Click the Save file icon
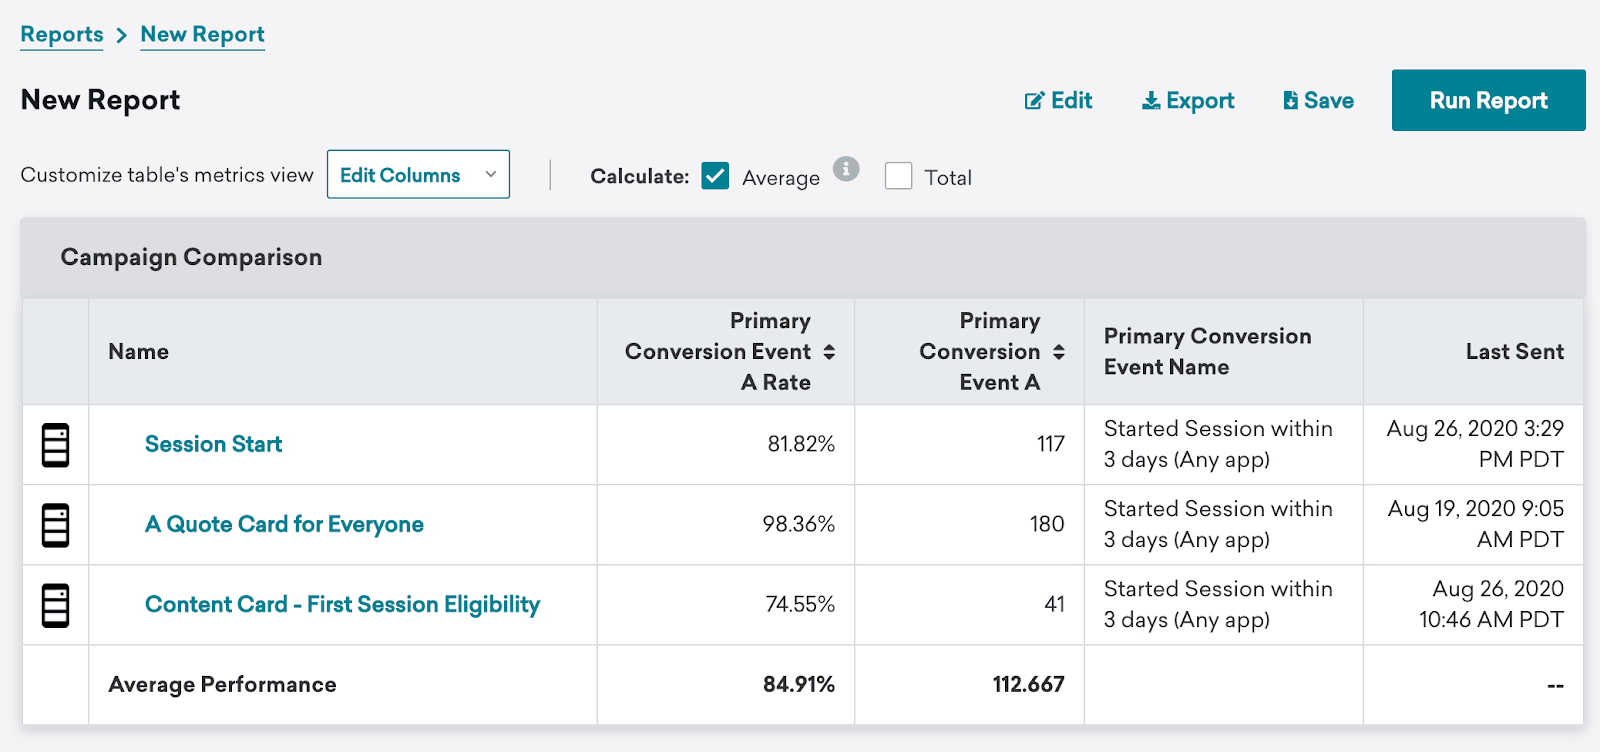Viewport: 1600px width, 752px height. coord(1291,101)
